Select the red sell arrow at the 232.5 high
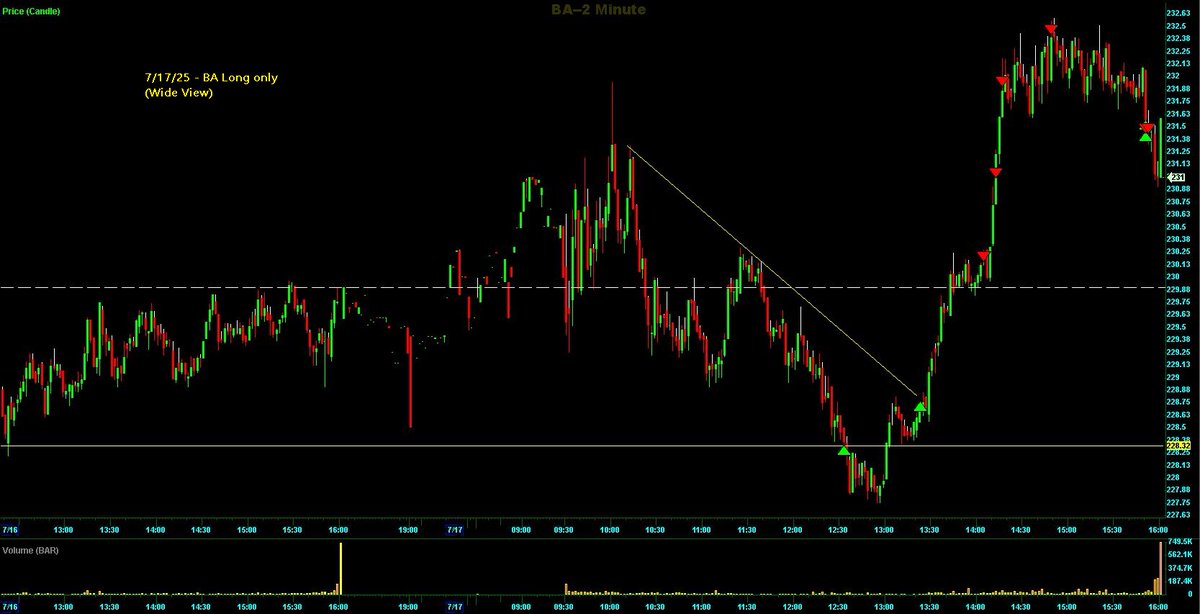This screenshot has width=1200, height=614. [1051, 30]
